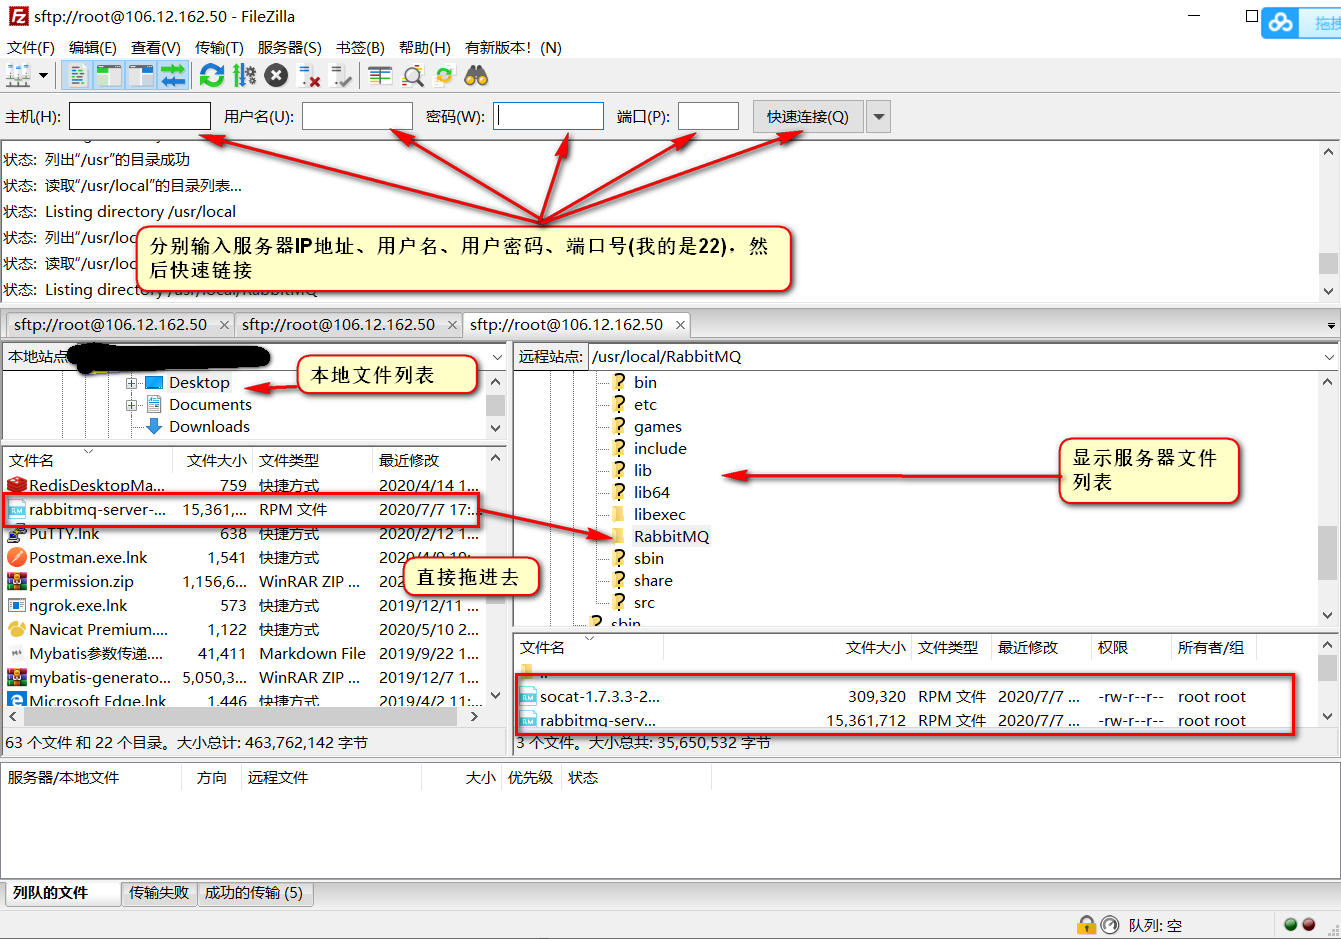Focus the 用户名(U) username input field
This screenshot has width=1341, height=939.
[358, 116]
